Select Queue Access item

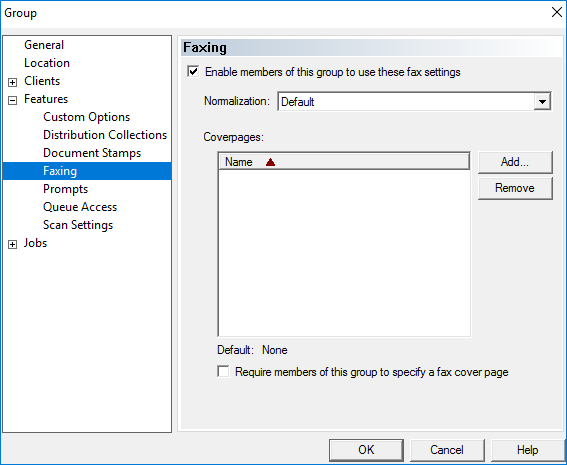tap(80, 207)
